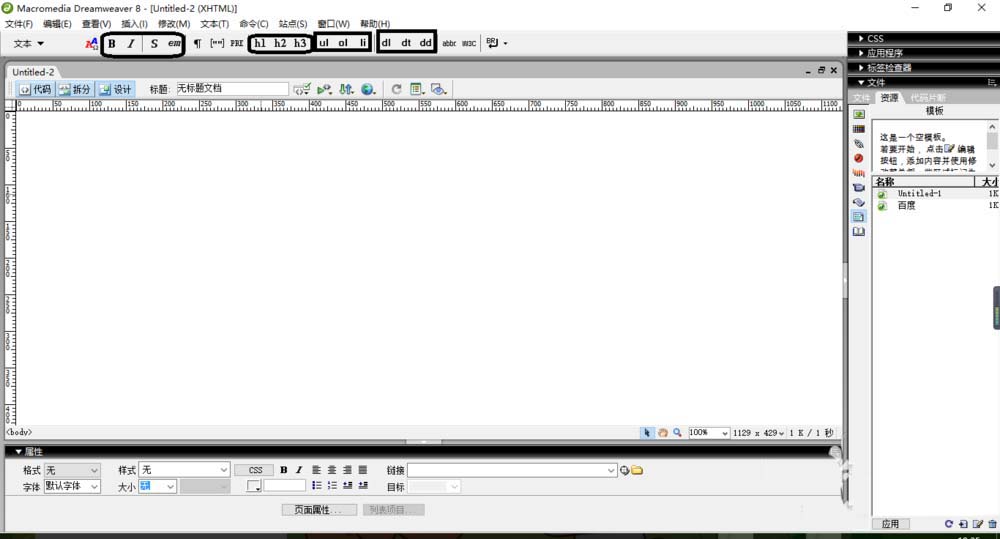The width and height of the screenshot is (1000, 539).
Task: Select the Untitled-2 document tab
Action: (x=33, y=71)
